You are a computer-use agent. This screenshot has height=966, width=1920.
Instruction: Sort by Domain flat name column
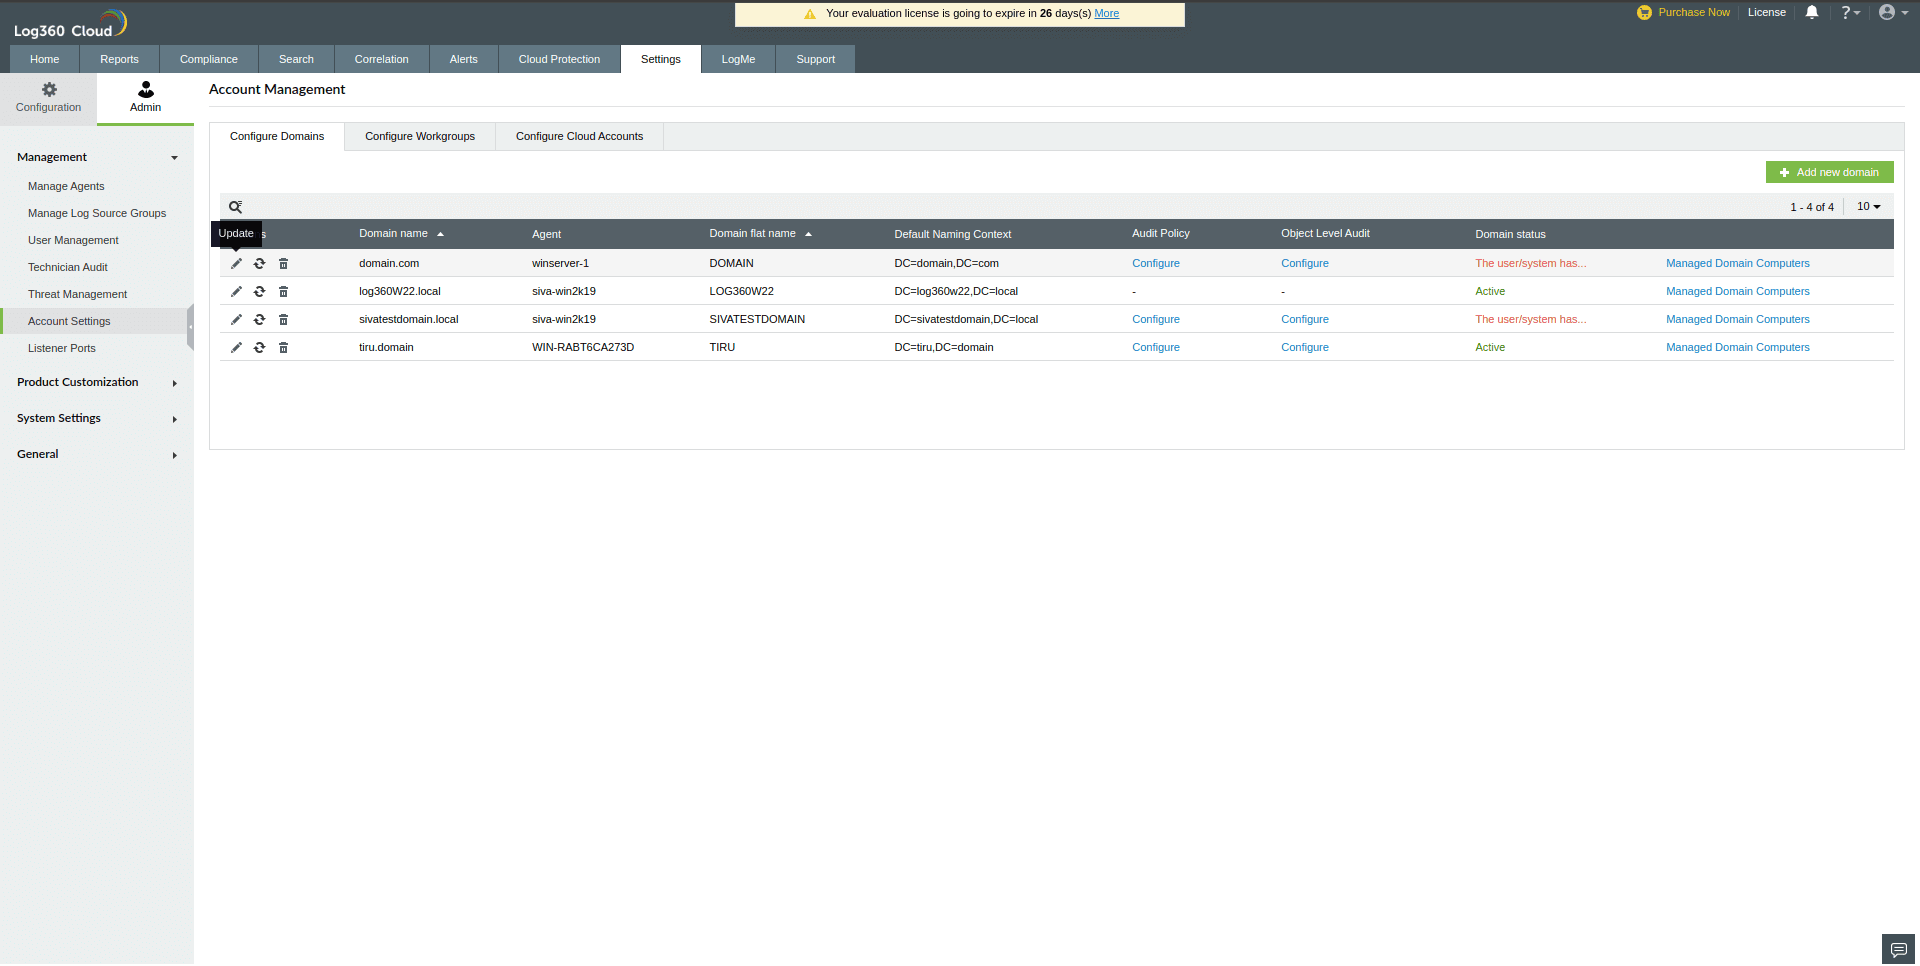(x=760, y=234)
